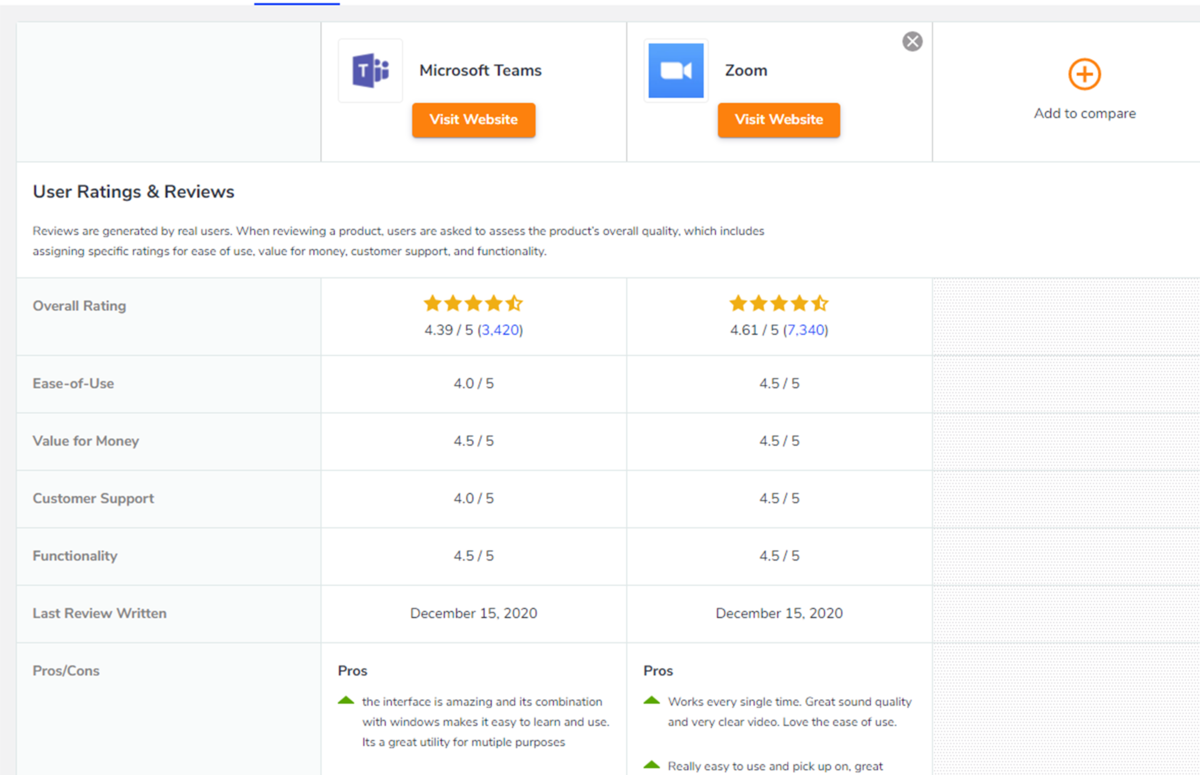Image resolution: width=1200 pixels, height=775 pixels.
Task: Click green arrow beside Teams interface review
Action: pos(346,701)
